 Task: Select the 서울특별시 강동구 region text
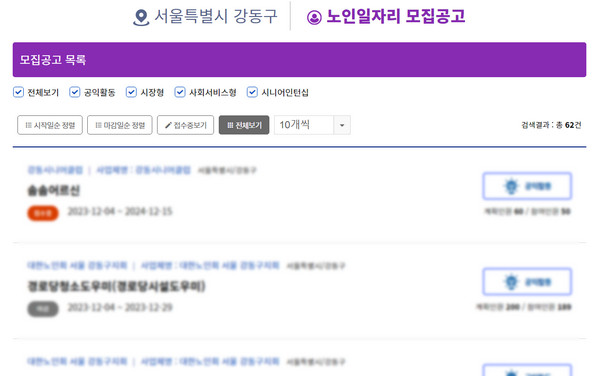pos(215,16)
